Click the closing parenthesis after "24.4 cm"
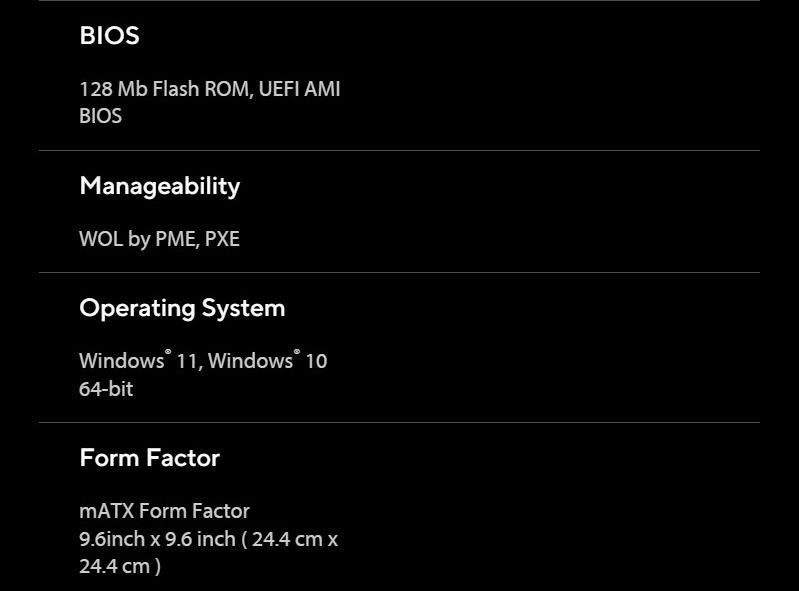The image size is (799, 591). click(157, 566)
